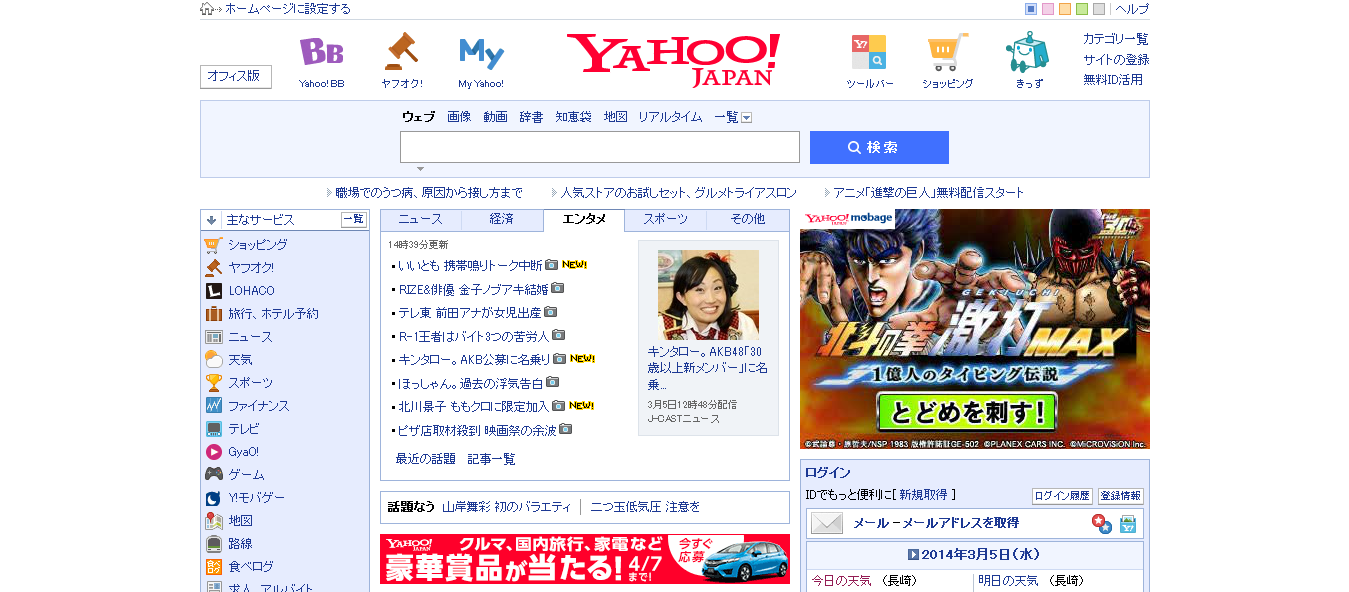
Task: Click the mail envelope icon in the login box
Action: click(x=827, y=523)
